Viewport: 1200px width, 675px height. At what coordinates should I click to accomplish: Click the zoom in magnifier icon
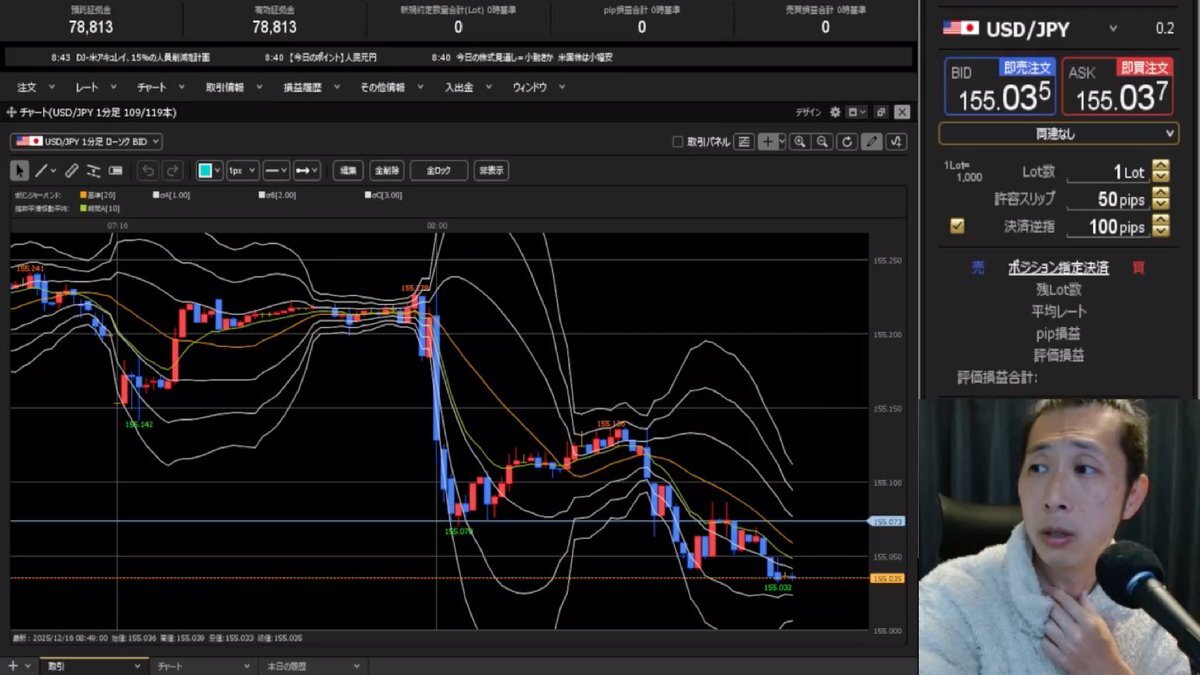[x=799, y=142]
